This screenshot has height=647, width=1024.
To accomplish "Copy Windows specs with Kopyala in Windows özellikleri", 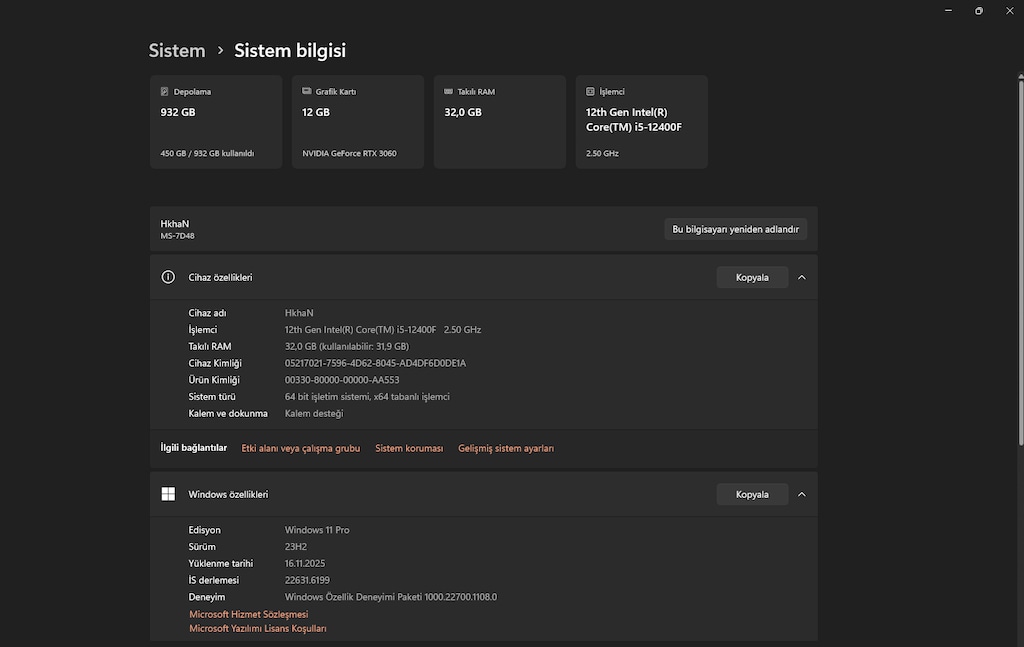I will click(x=752, y=494).
